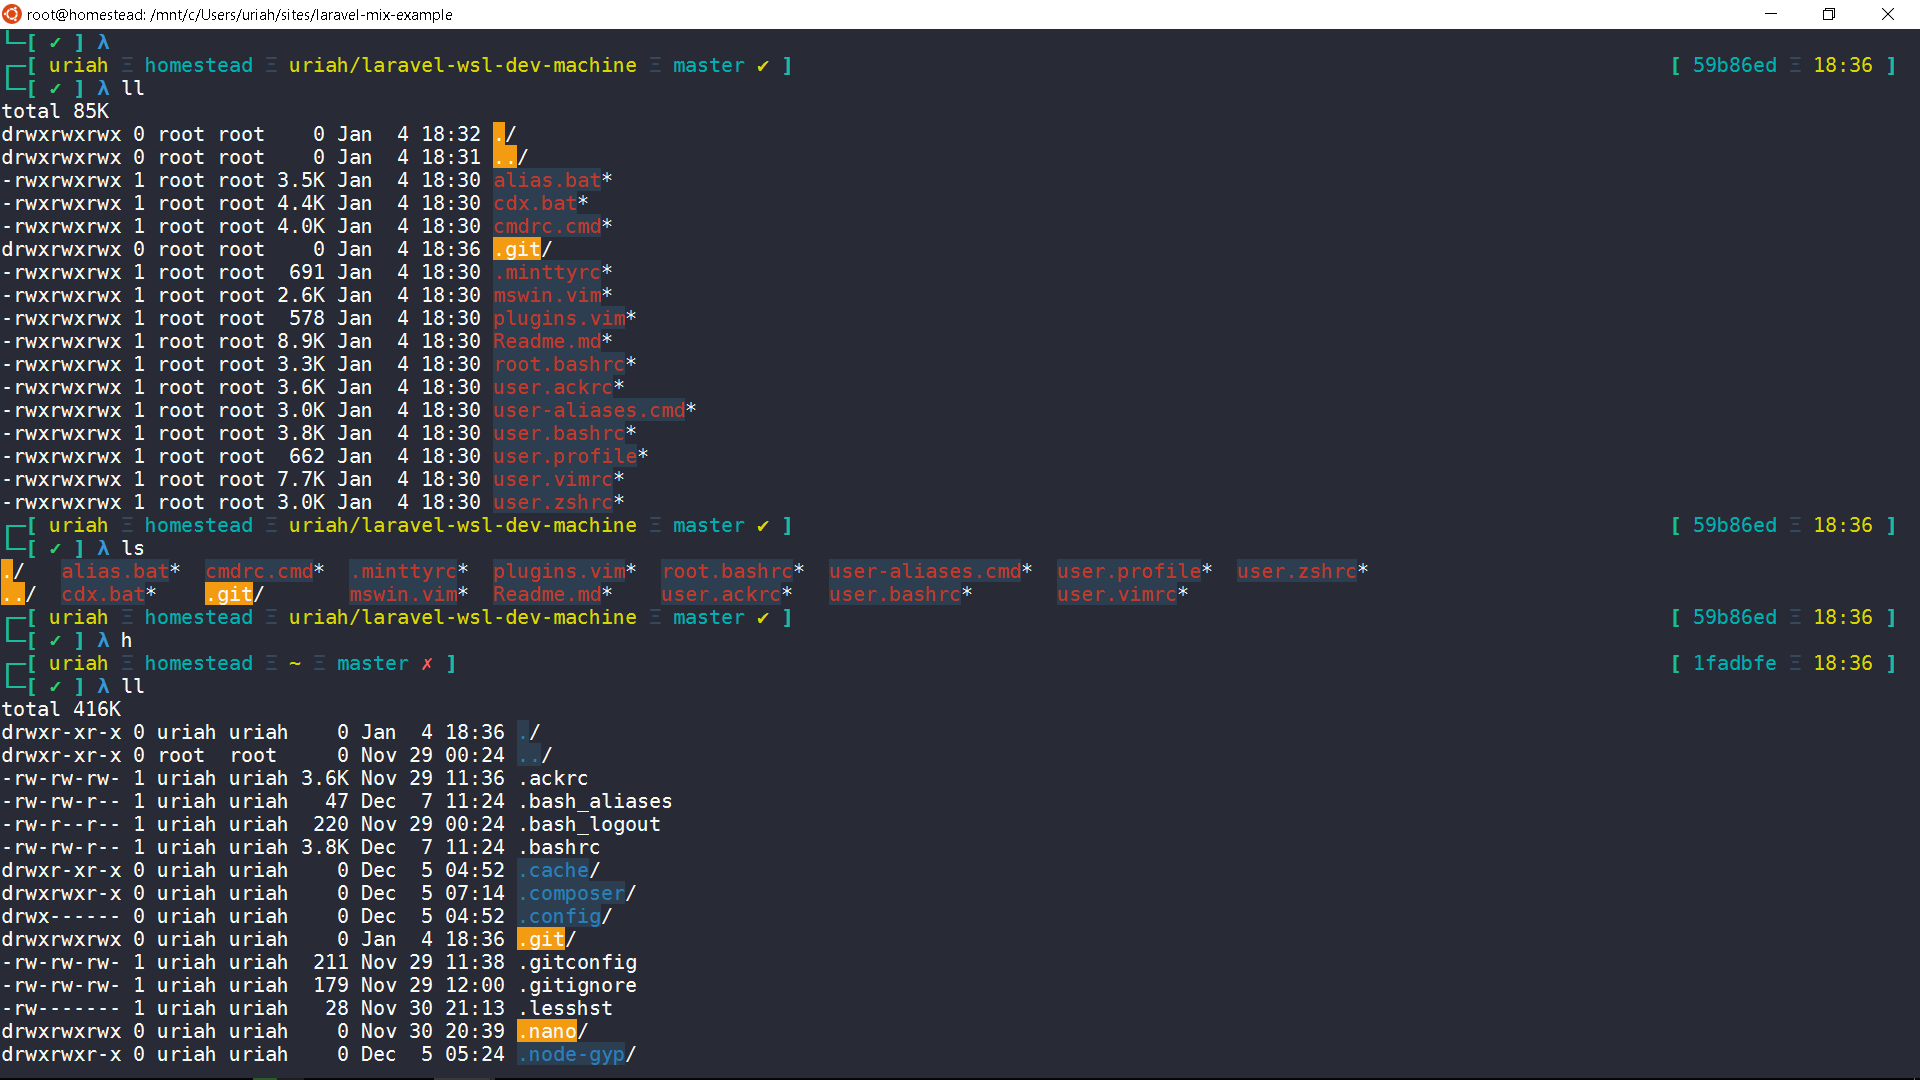Click the highlighted .nano directory entry
Image resolution: width=1920 pixels, height=1080 pixels.
(547, 1031)
